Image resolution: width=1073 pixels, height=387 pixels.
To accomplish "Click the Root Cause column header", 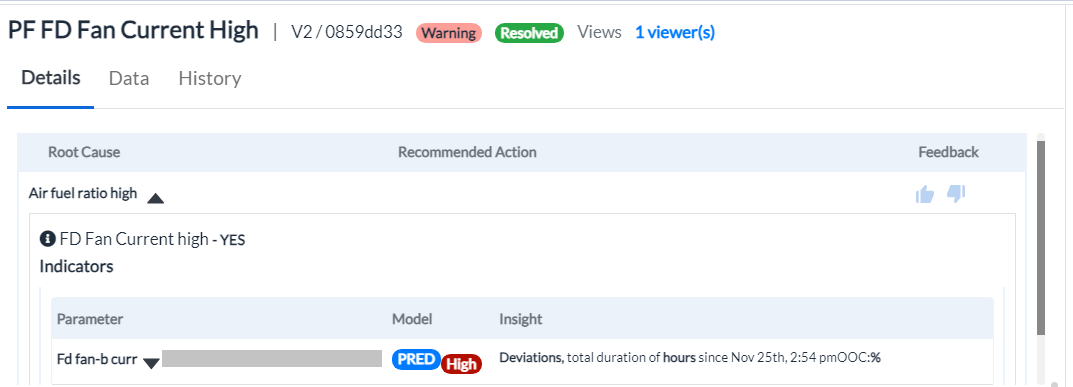I will coord(84,152).
